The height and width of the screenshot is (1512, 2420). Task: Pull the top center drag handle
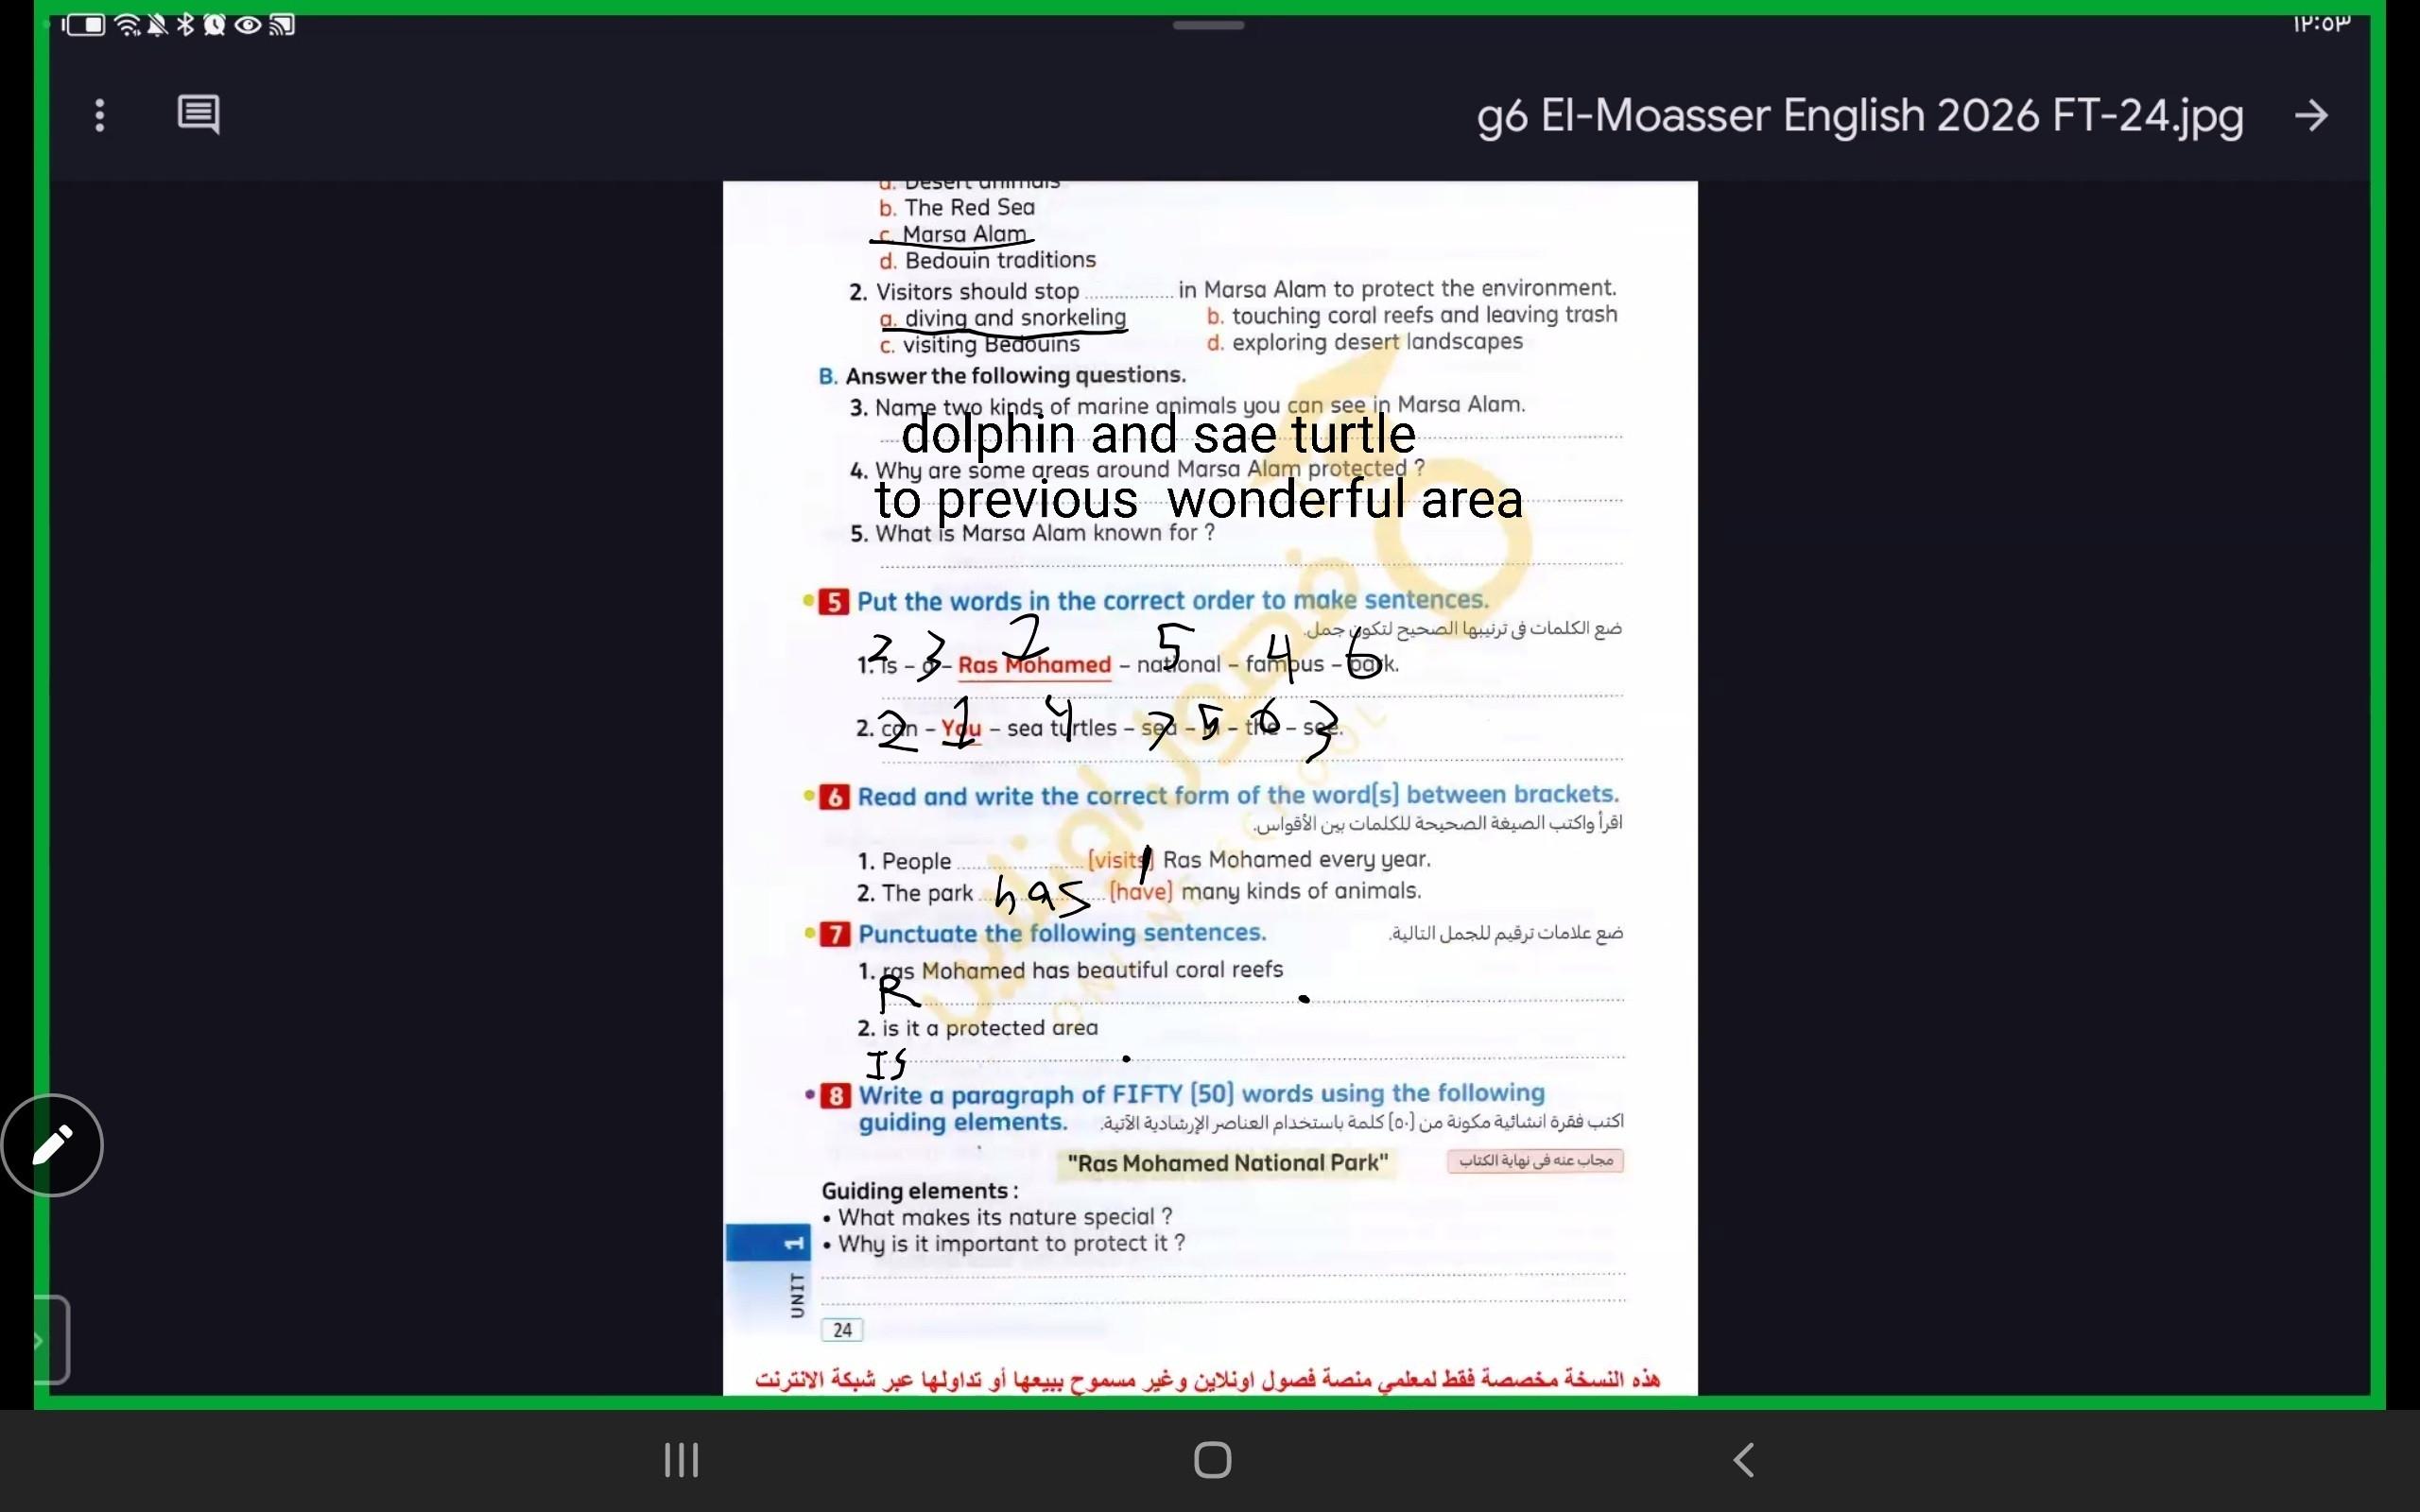pos(1208,25)
